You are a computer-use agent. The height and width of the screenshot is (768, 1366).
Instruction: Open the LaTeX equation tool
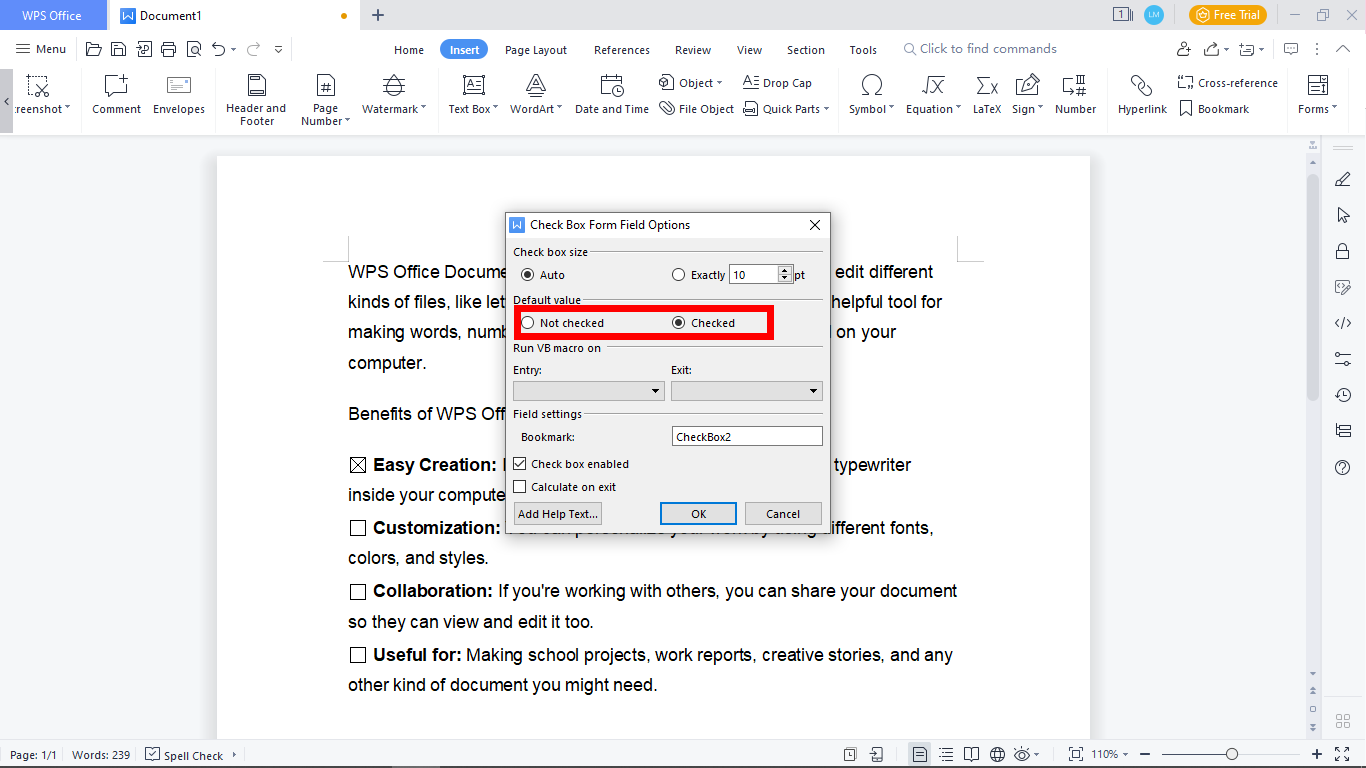pyautogui.click(x=986, y=97)
